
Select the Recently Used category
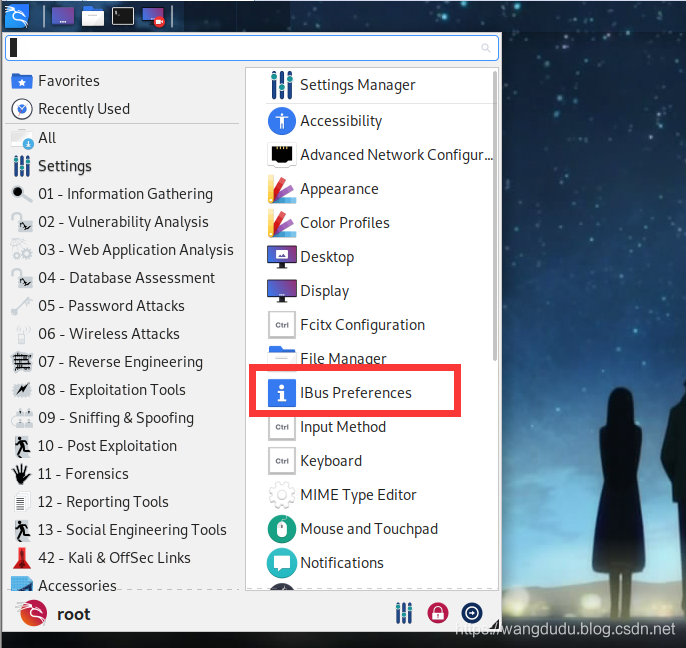(x=124, y=109)
